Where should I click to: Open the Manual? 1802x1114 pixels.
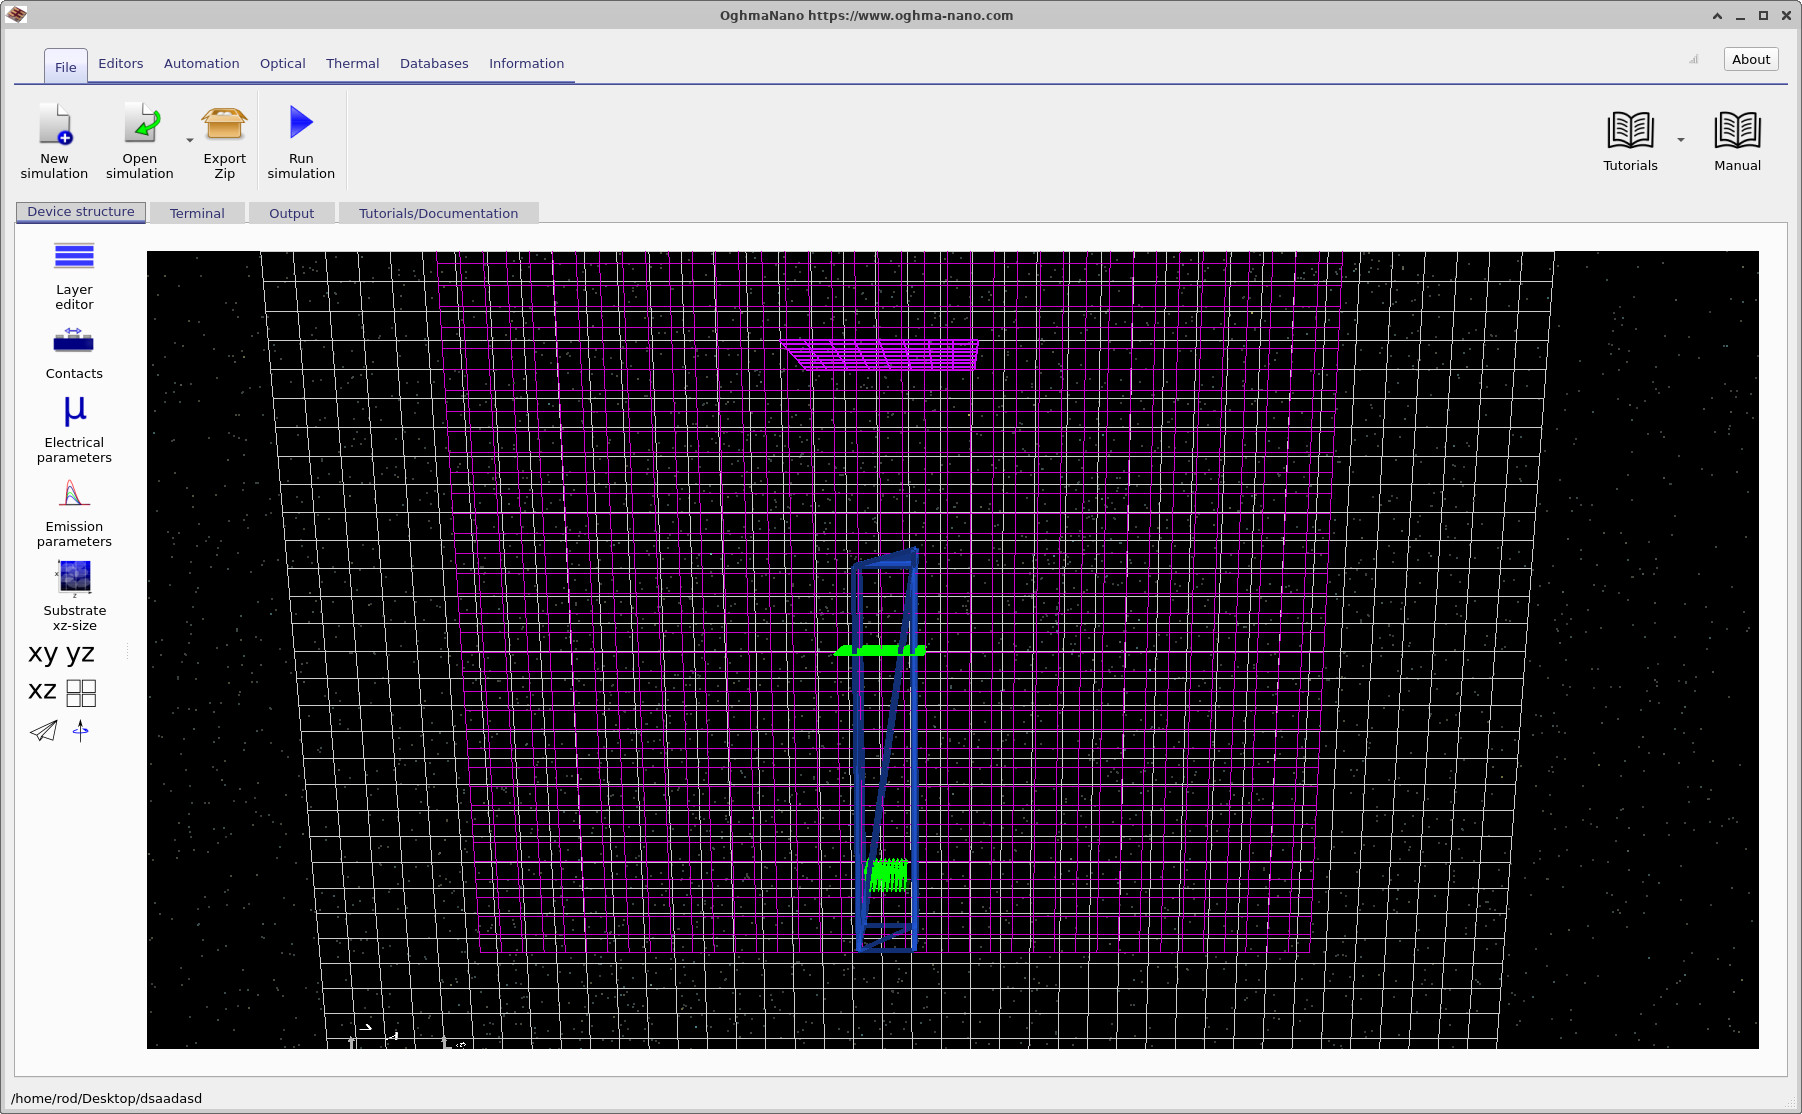pyautogui.click(x=1736, y=130)
